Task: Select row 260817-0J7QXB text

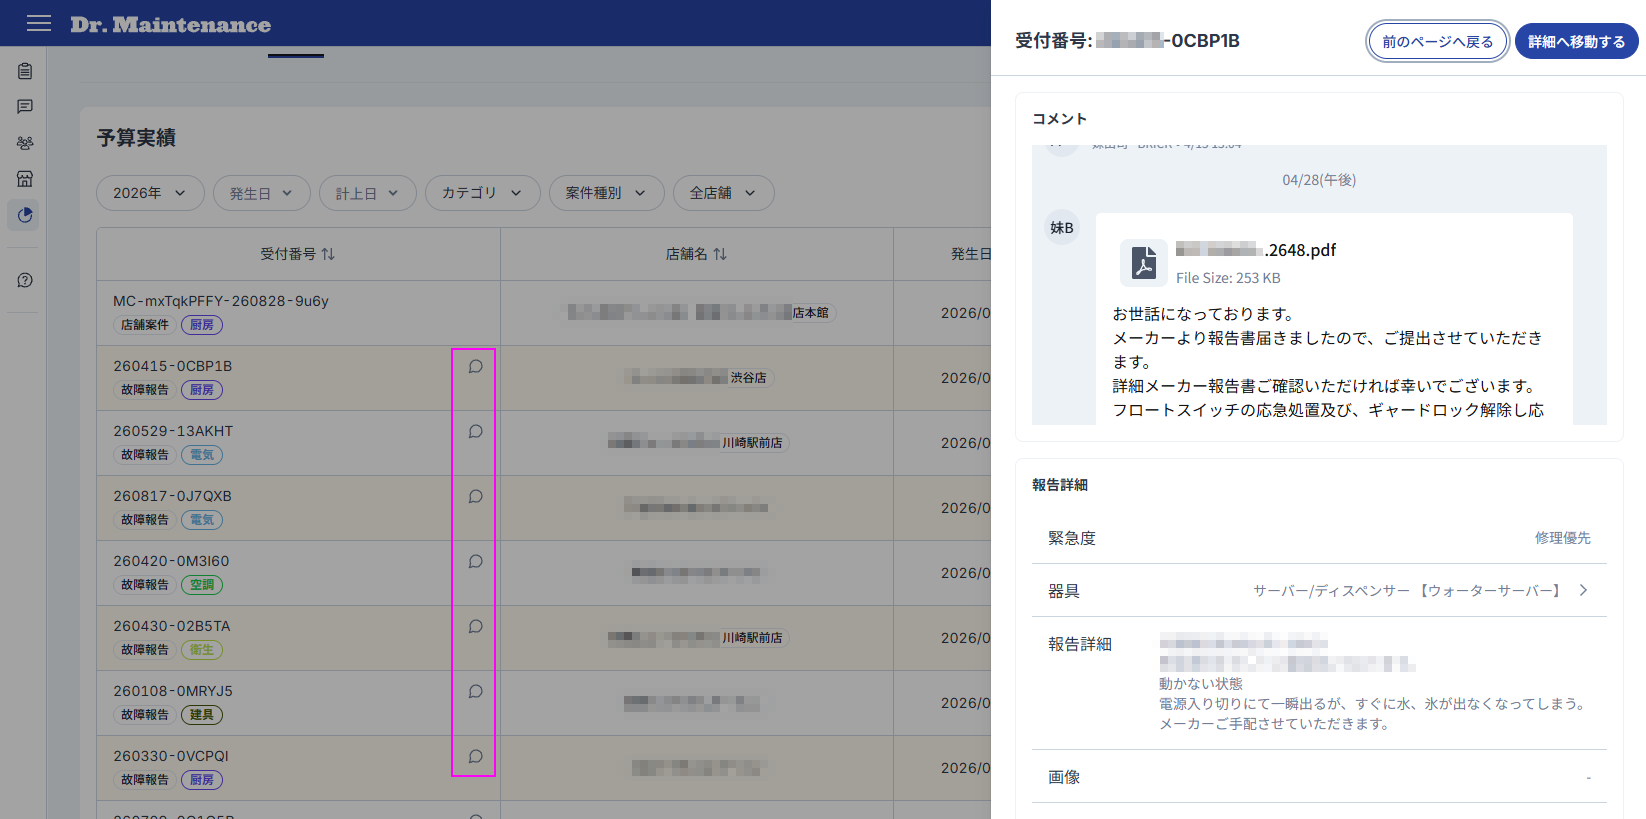Action: pos(172,496)
